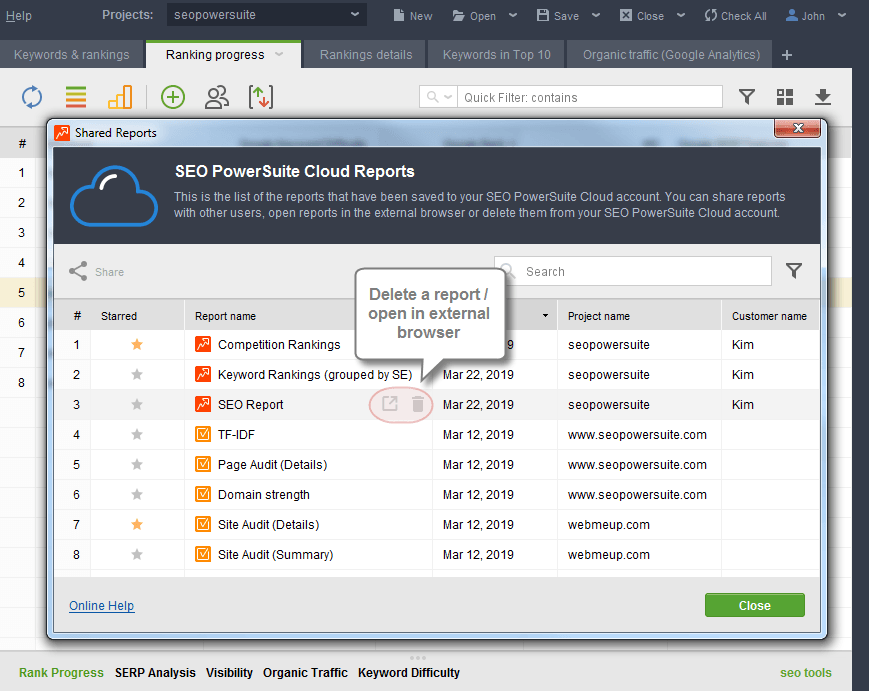Unstar the Competition Rankings report
Screen dimensions: 869x691
[x=137, y=345]
